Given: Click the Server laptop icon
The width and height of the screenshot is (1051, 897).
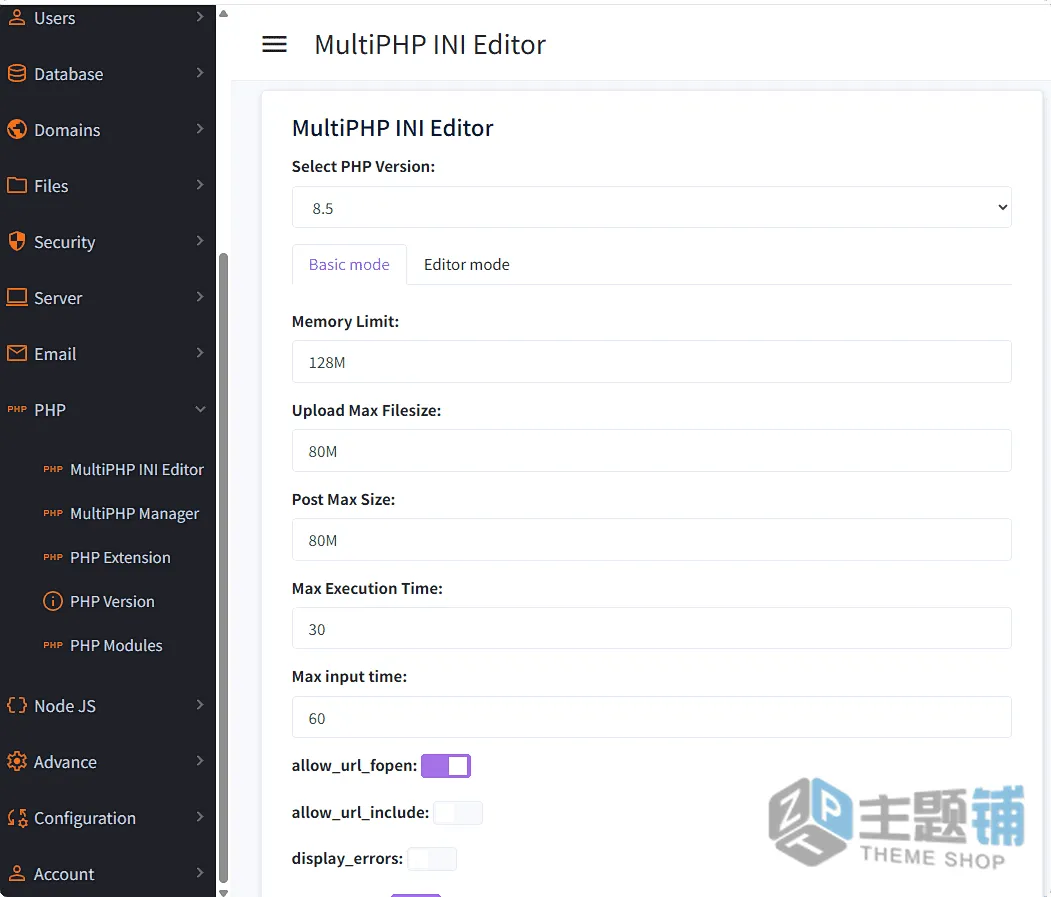Looking at the screenshot, I should 17,297.
